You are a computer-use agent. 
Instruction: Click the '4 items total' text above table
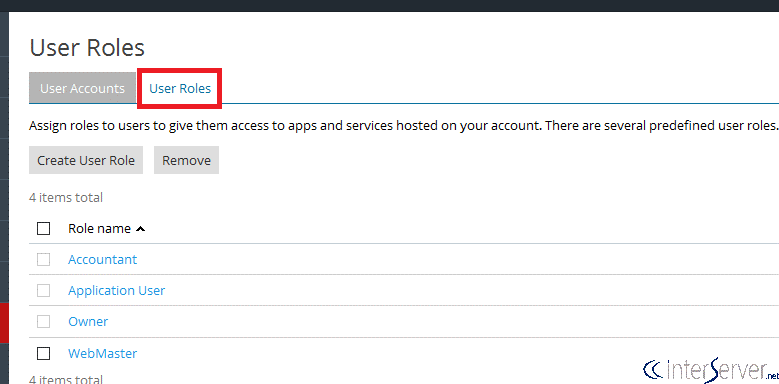coord(66,197)
